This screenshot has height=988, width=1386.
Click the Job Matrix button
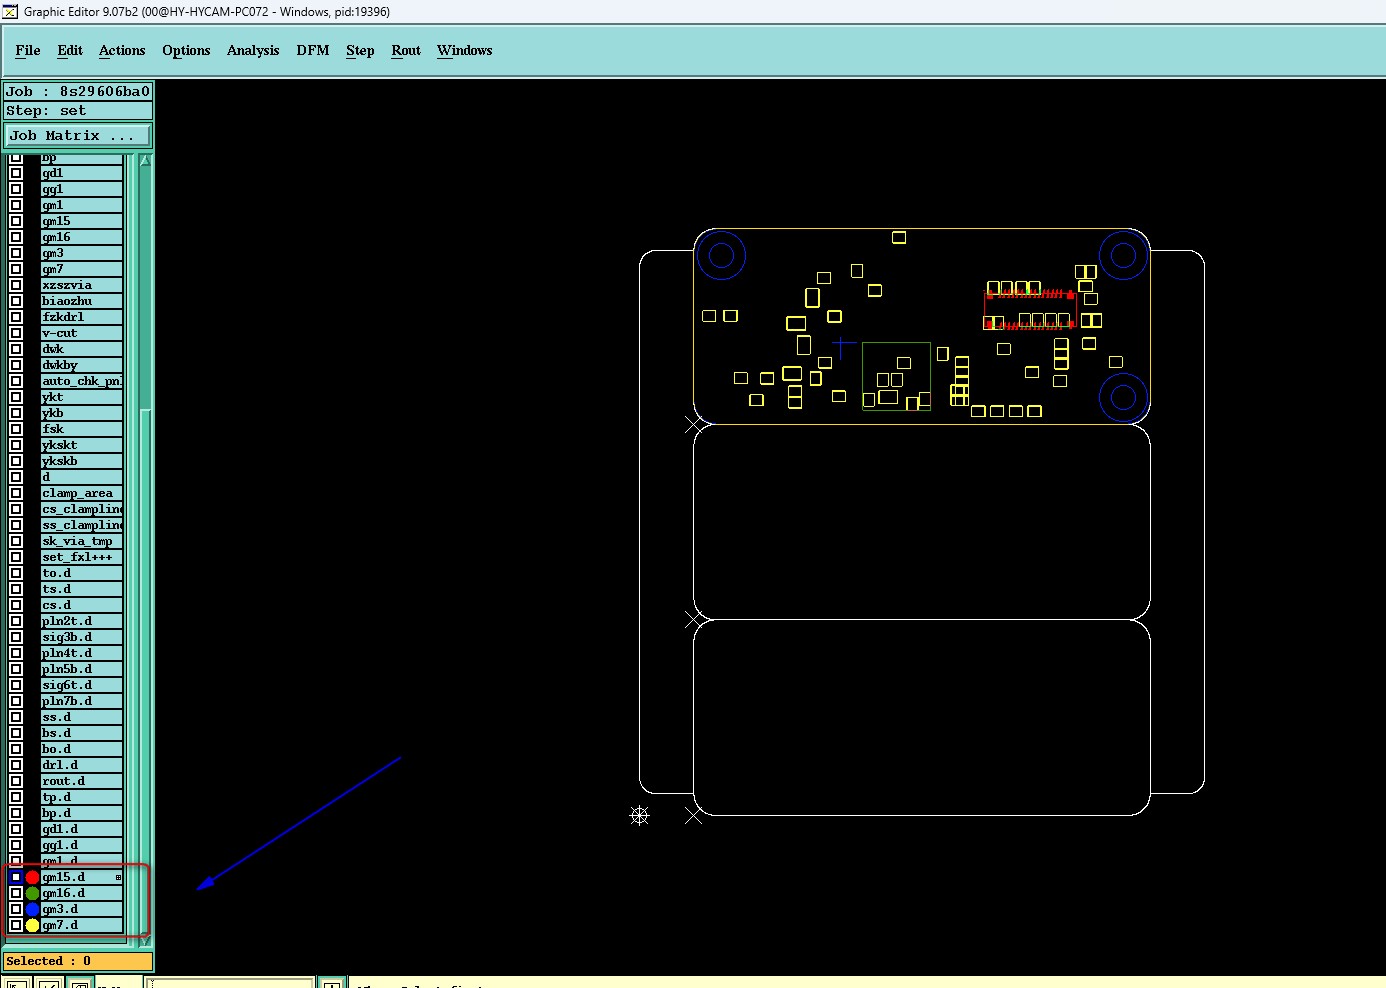(x=78, y=135)
